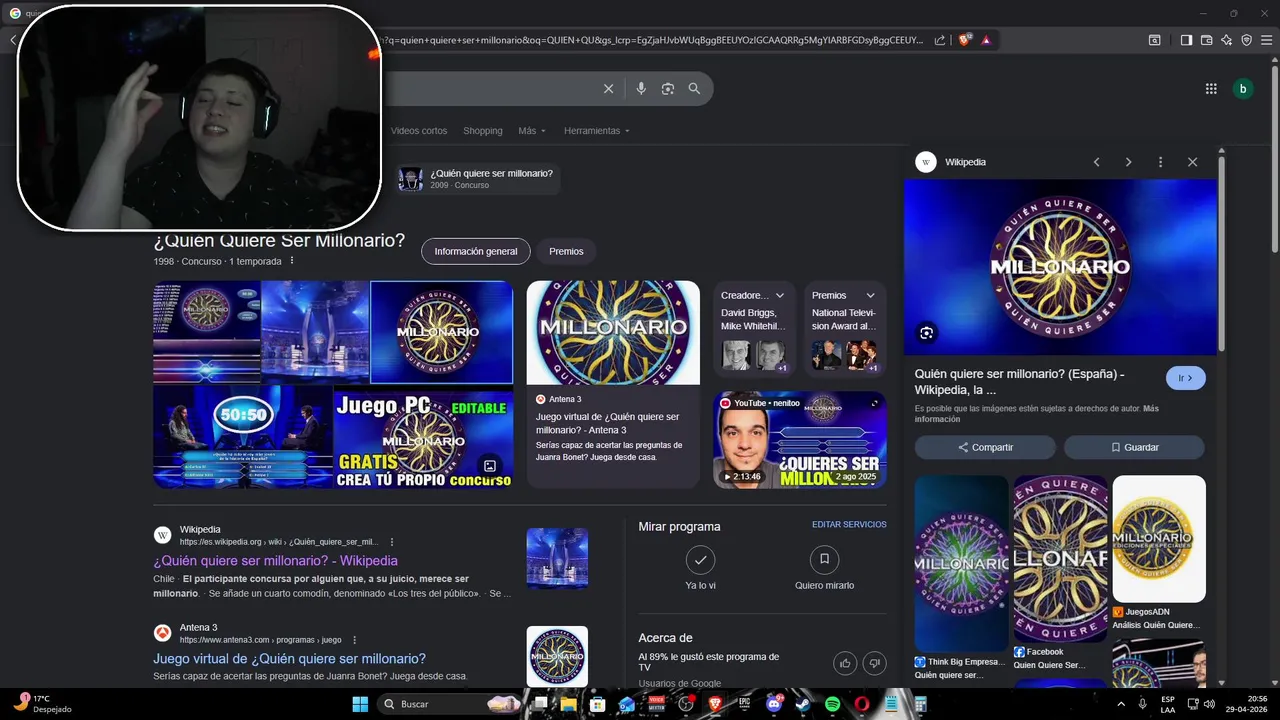Click 'Más información' copyright link
The image size is (1280, 720).
pos(1036,414)
